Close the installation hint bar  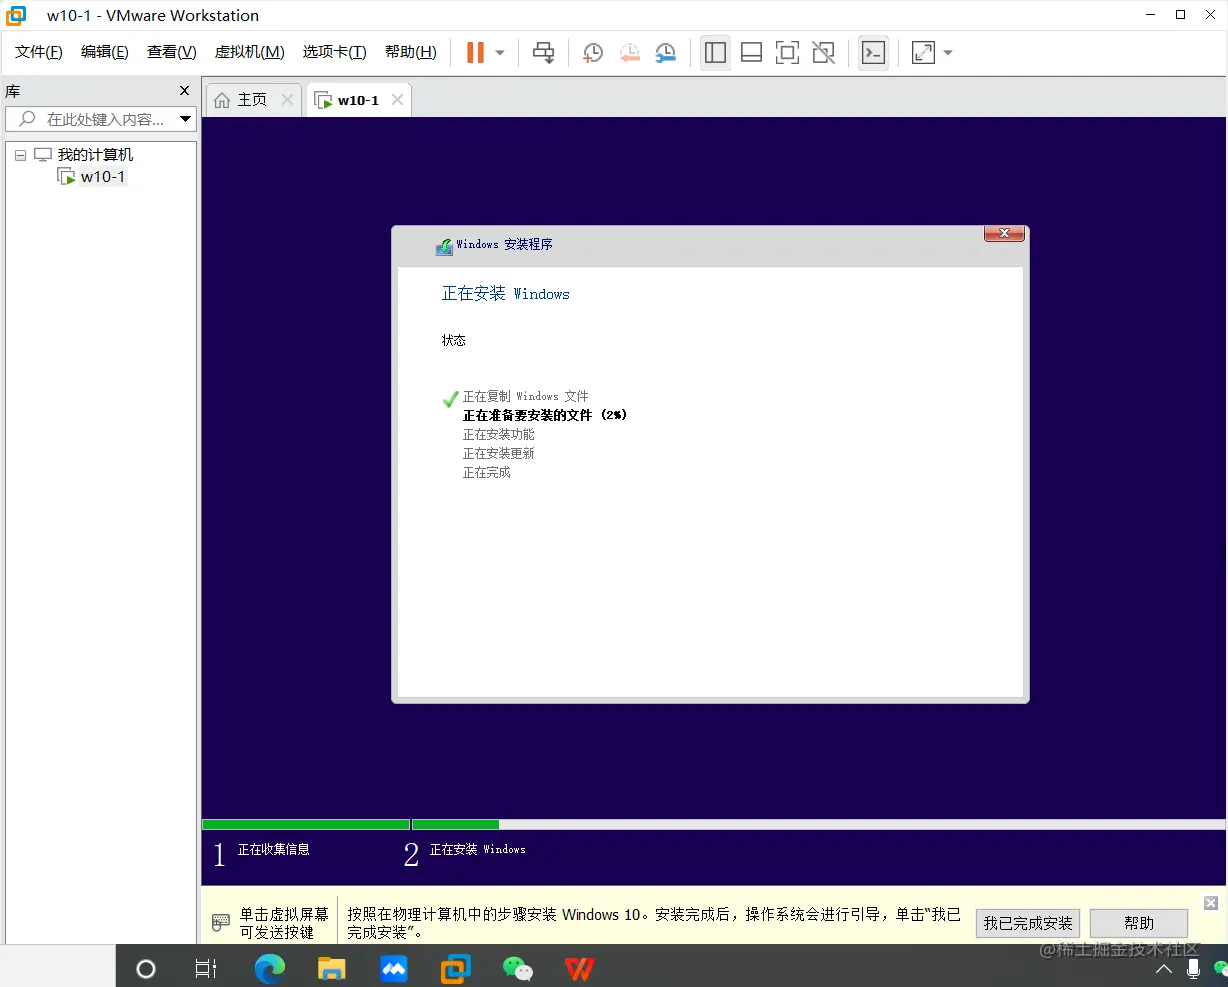pyautogui.click(x=1210, y=903)
